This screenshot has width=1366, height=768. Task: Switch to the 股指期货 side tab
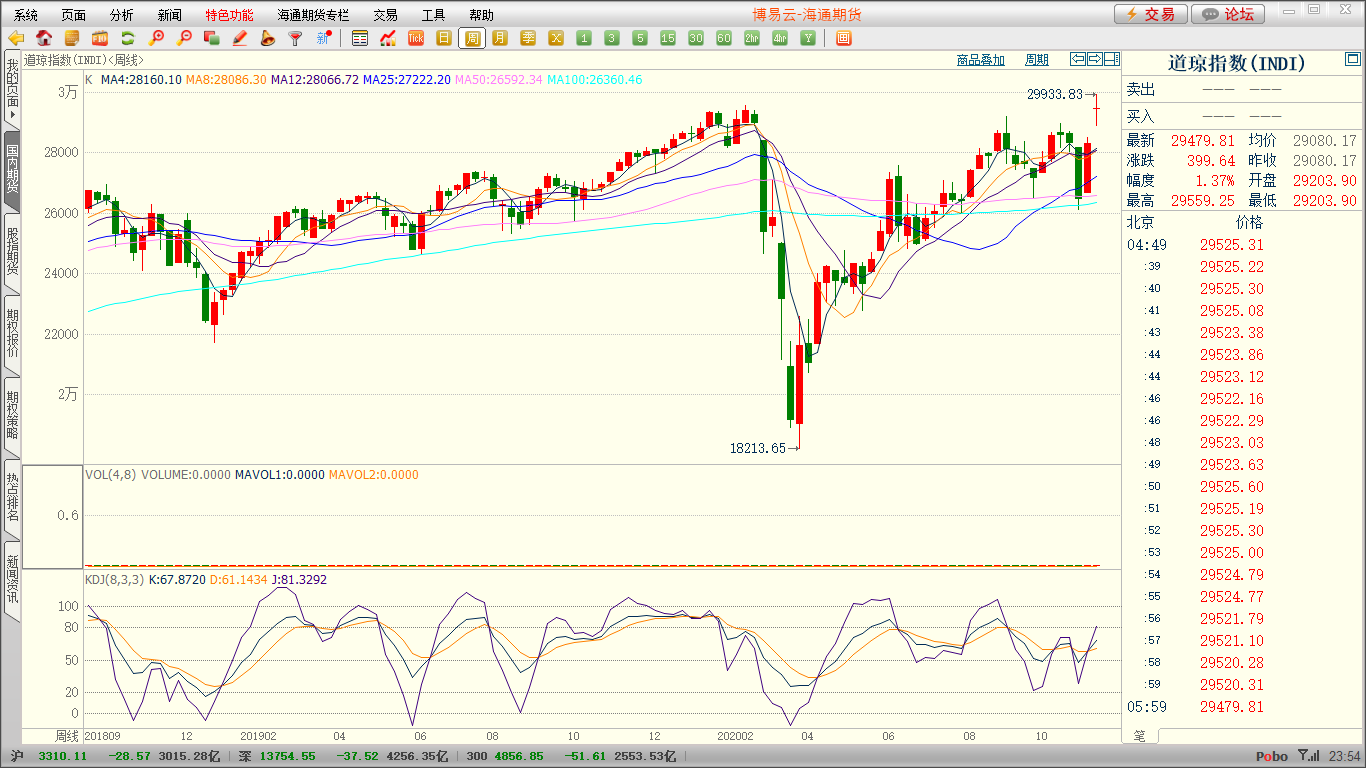tap(12, 252)
